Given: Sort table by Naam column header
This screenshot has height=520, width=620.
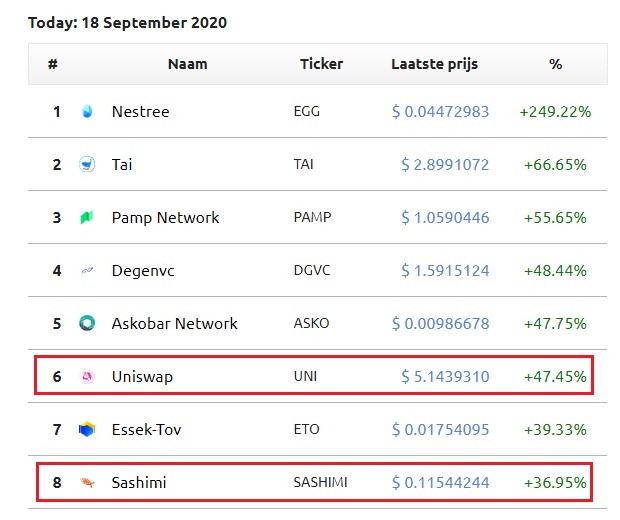Looking at the screenshot, I should 187,64.
